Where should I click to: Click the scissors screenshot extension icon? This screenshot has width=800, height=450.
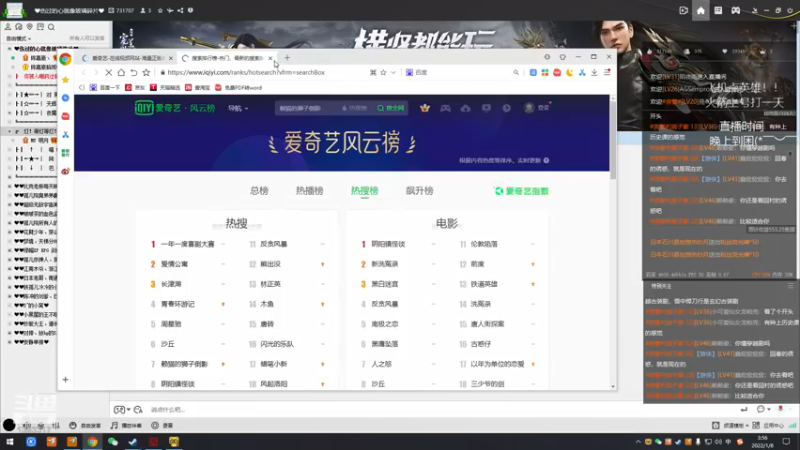pos(582,72)
